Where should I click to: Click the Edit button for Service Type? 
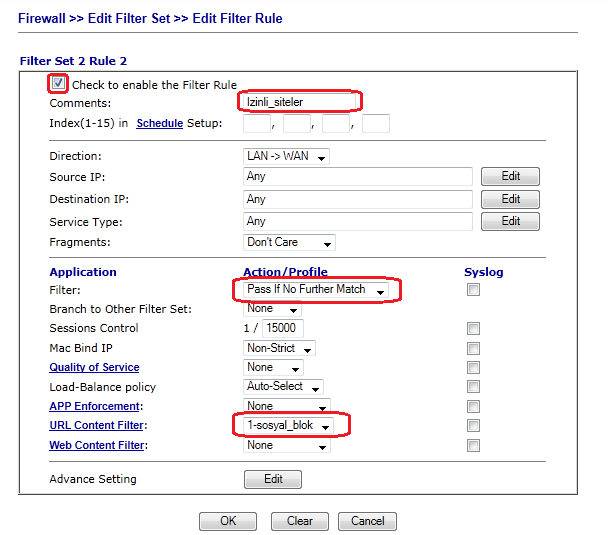point(510,221)
